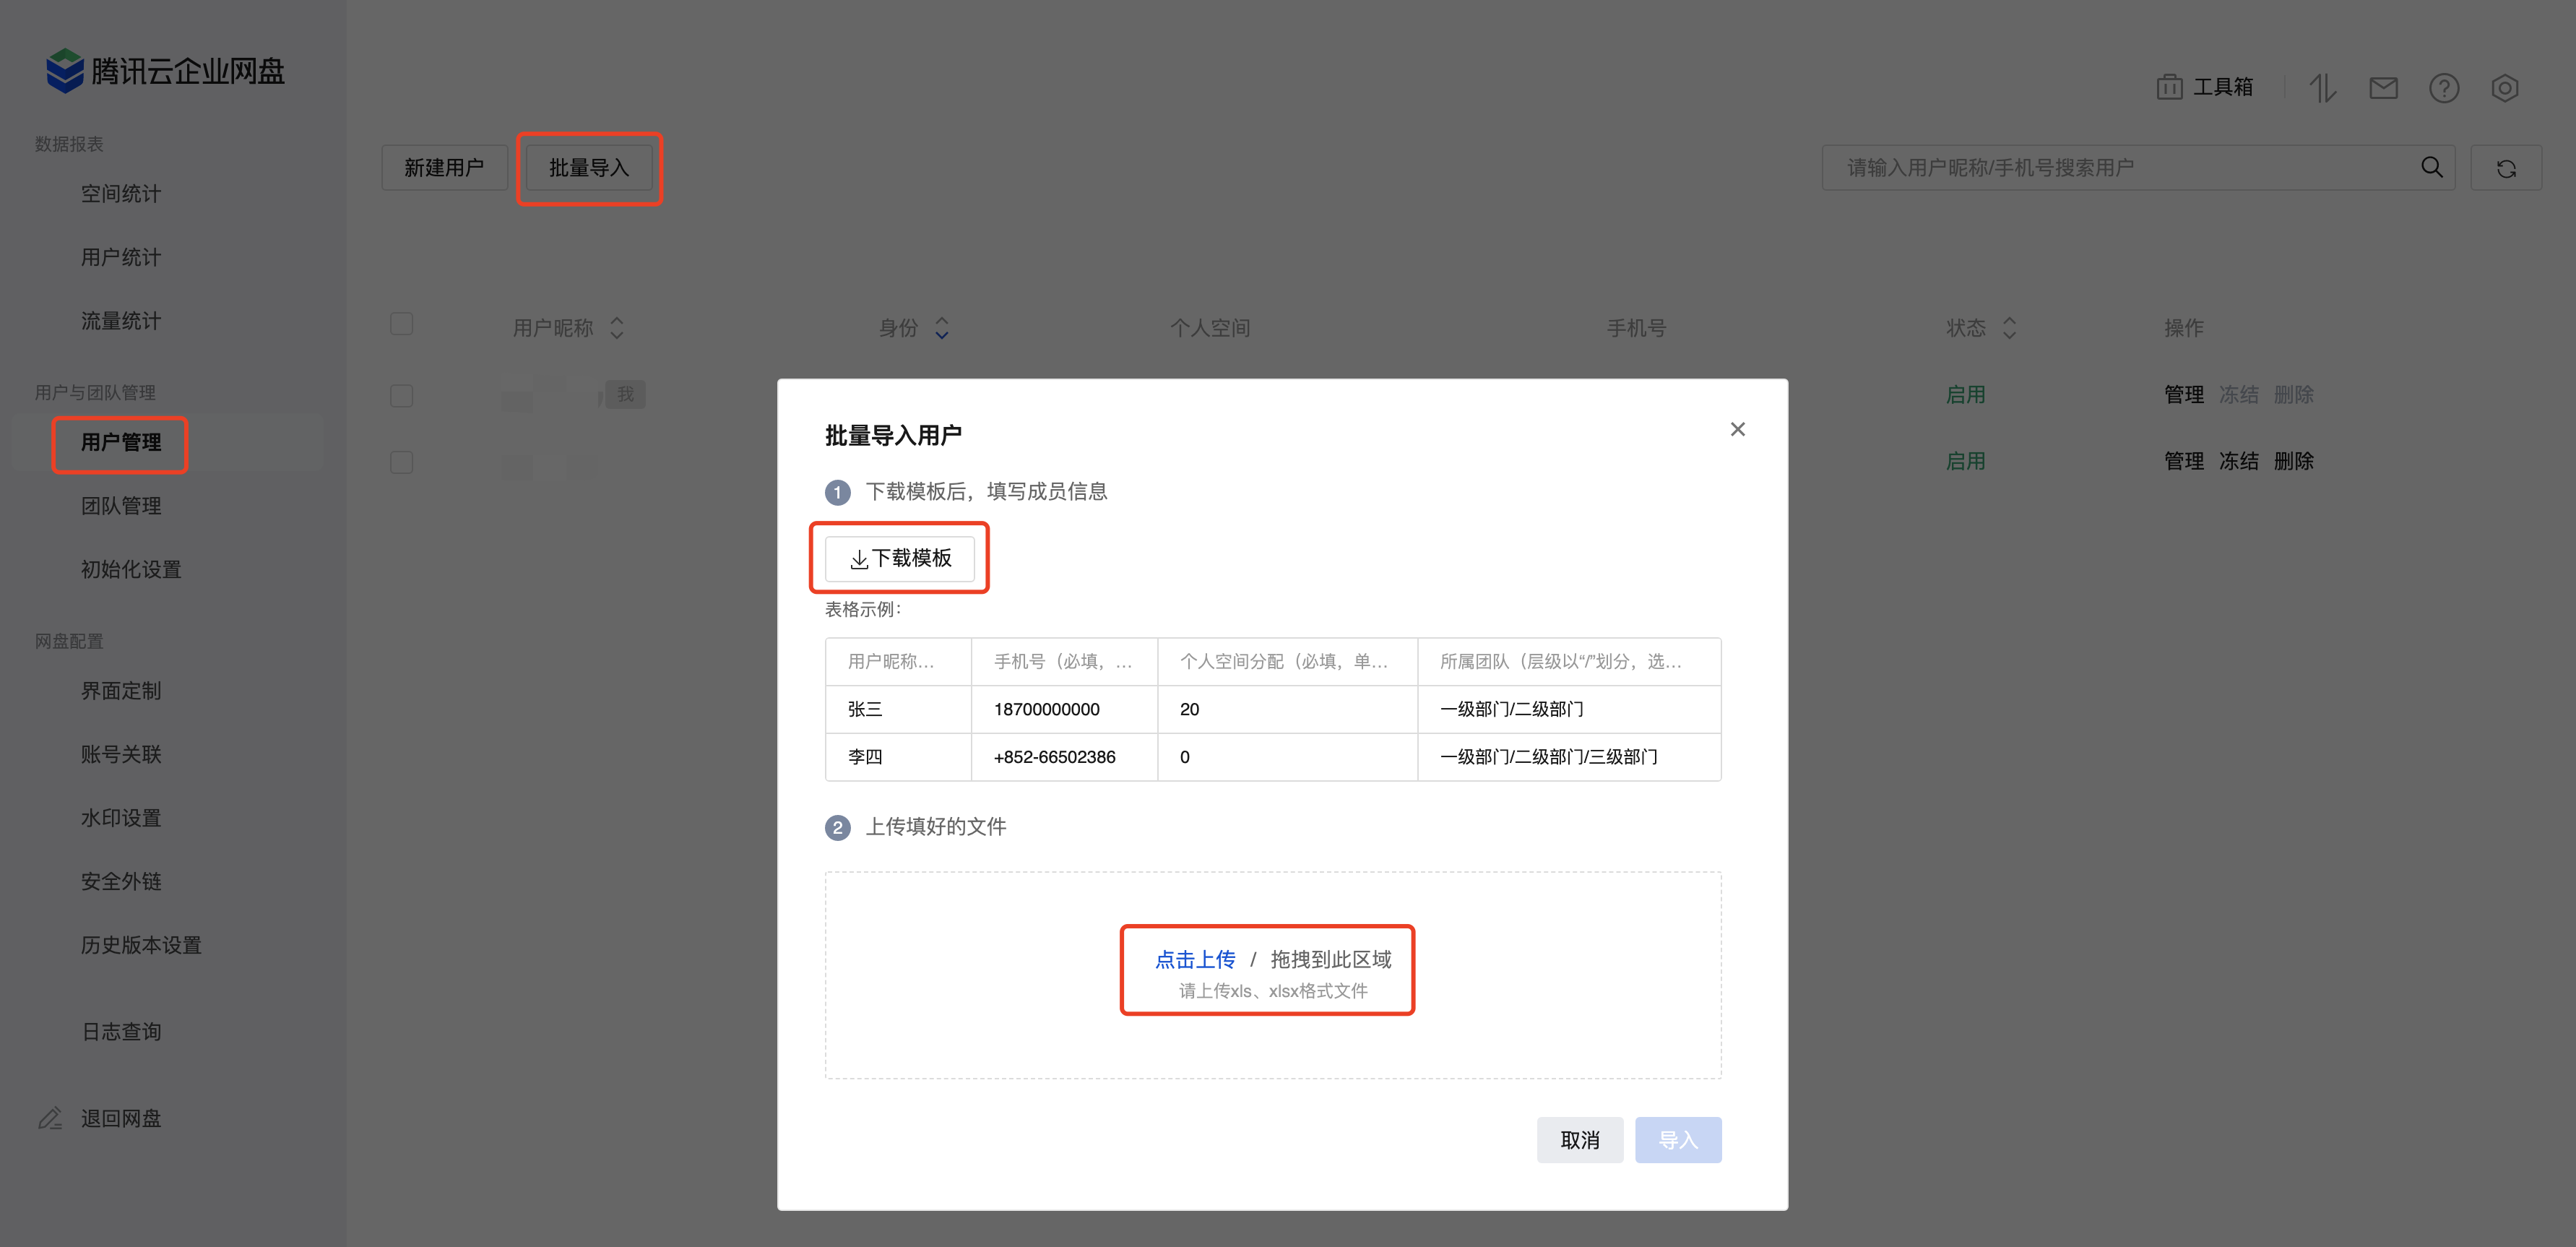The image size is (2576, 1247).
Task: Sort by 用户昵称 column arrows
Action: point(617,328)
